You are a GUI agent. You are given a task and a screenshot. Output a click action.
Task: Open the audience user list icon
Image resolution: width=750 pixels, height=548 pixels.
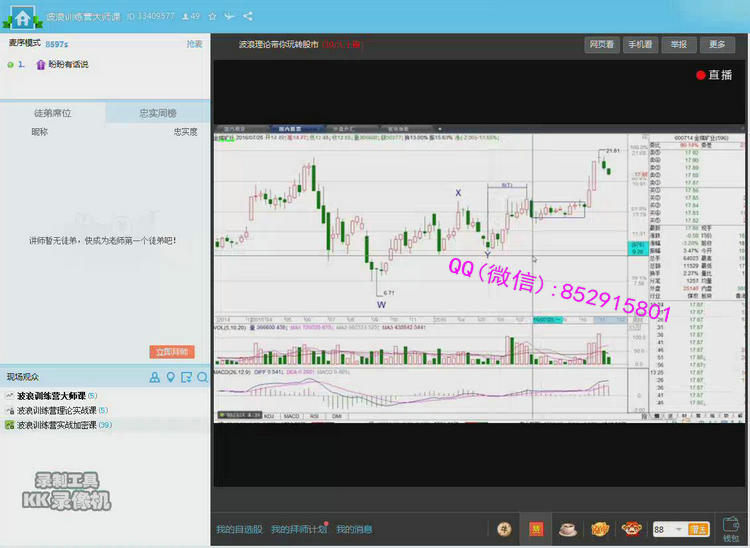click(155, 377)
